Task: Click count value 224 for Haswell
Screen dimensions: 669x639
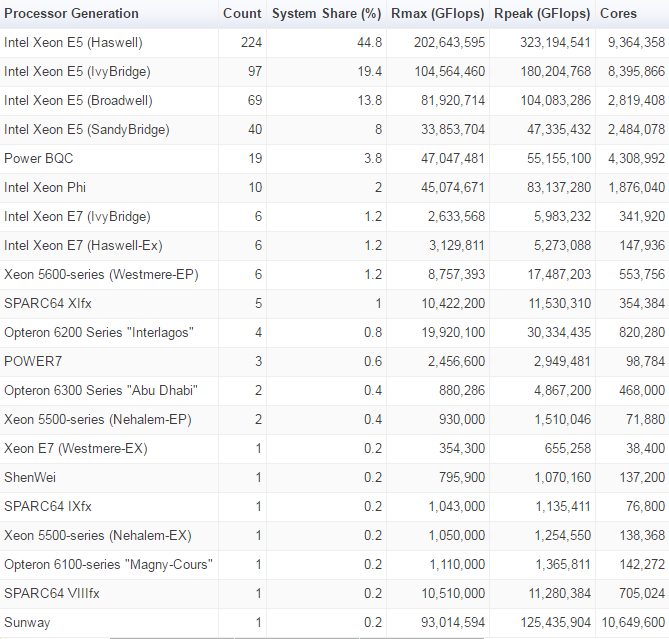Action: coord(251,43)
